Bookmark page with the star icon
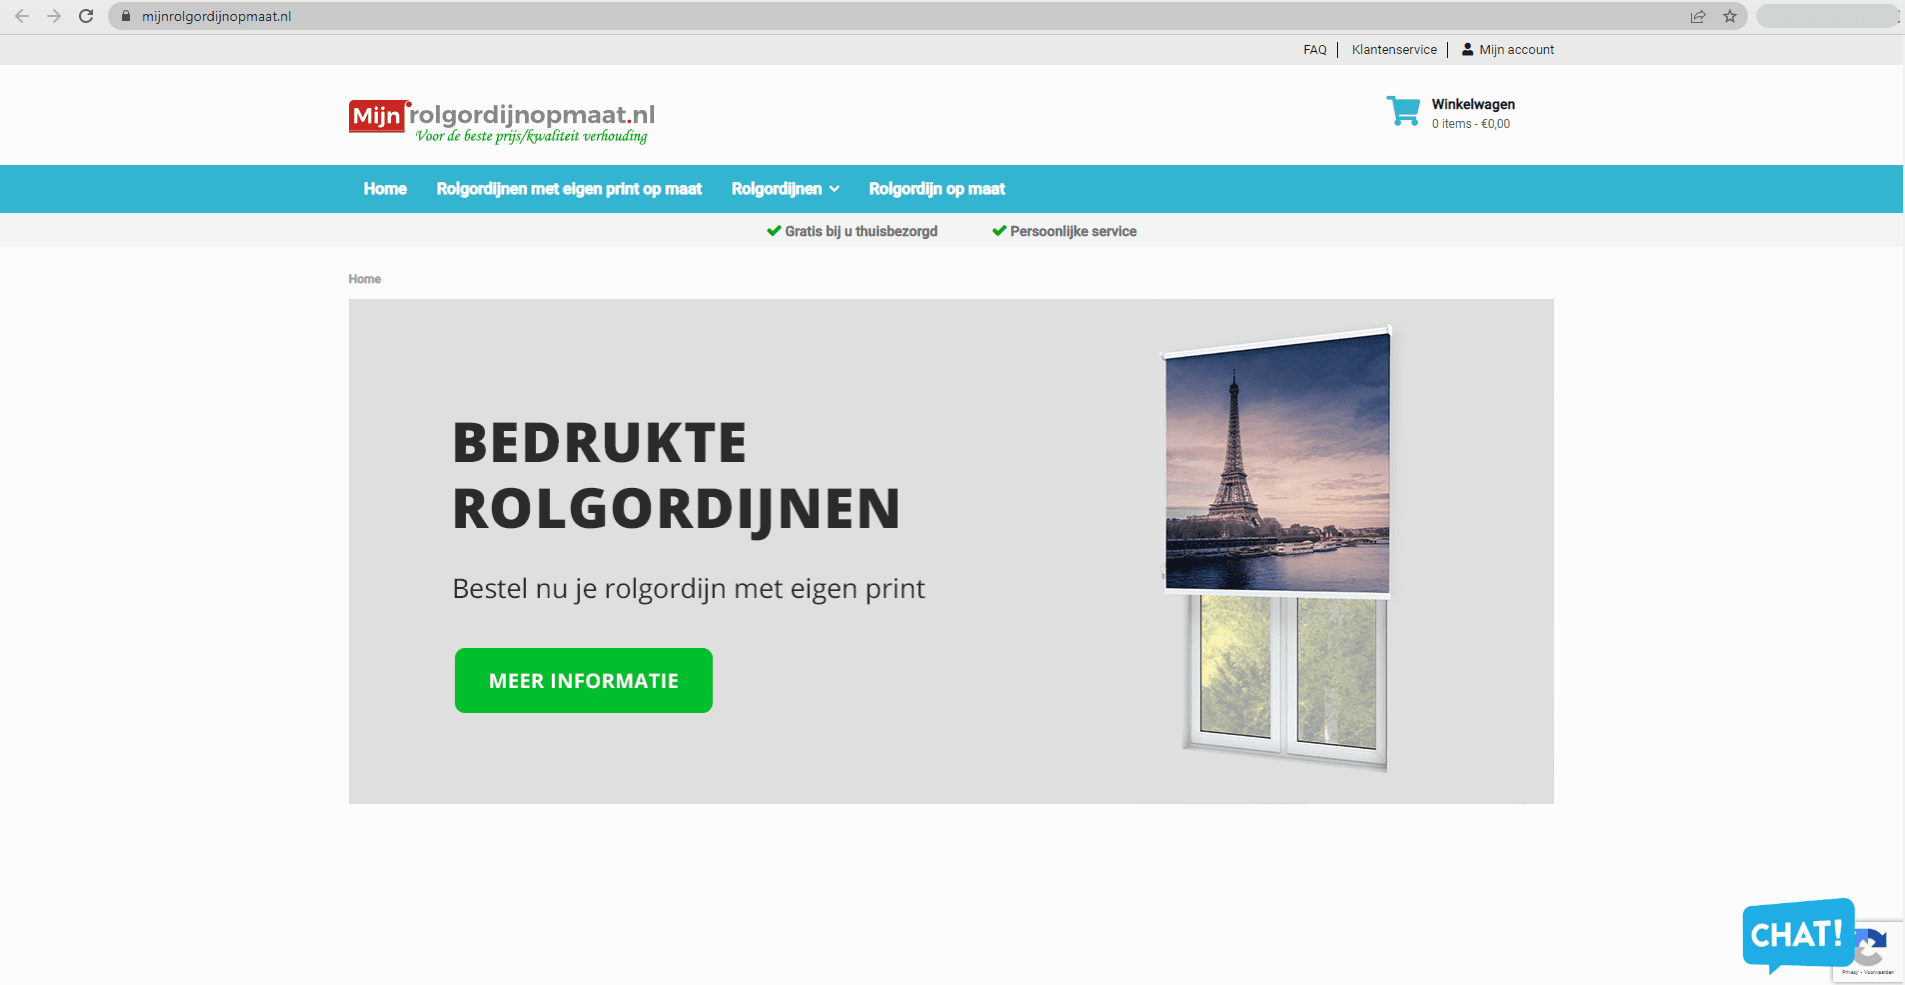 point(1730,16)
